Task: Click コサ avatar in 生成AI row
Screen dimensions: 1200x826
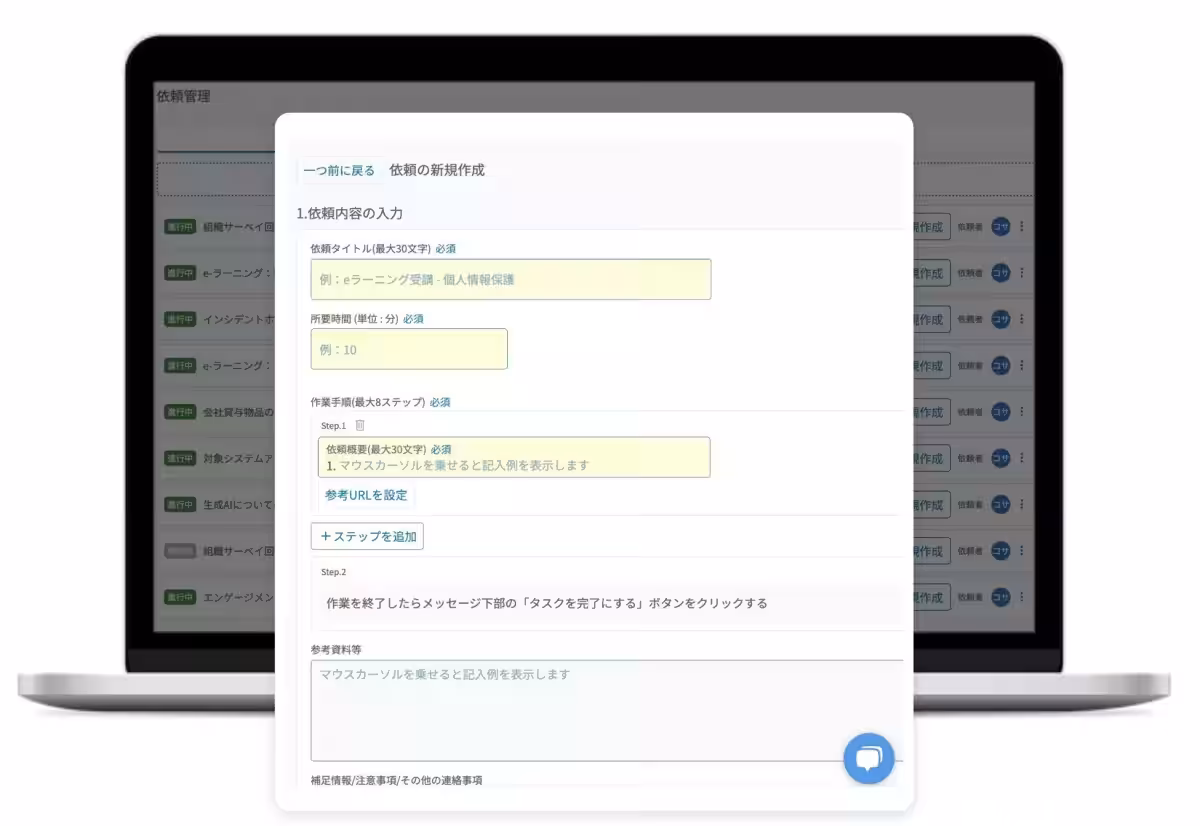Action: tap(1000, 504)
